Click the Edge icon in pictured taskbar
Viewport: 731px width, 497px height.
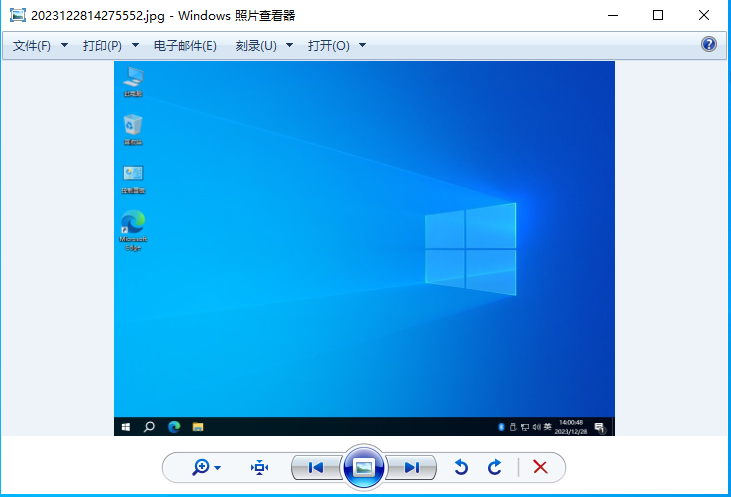pyautogui.click(x=174, y=427)
